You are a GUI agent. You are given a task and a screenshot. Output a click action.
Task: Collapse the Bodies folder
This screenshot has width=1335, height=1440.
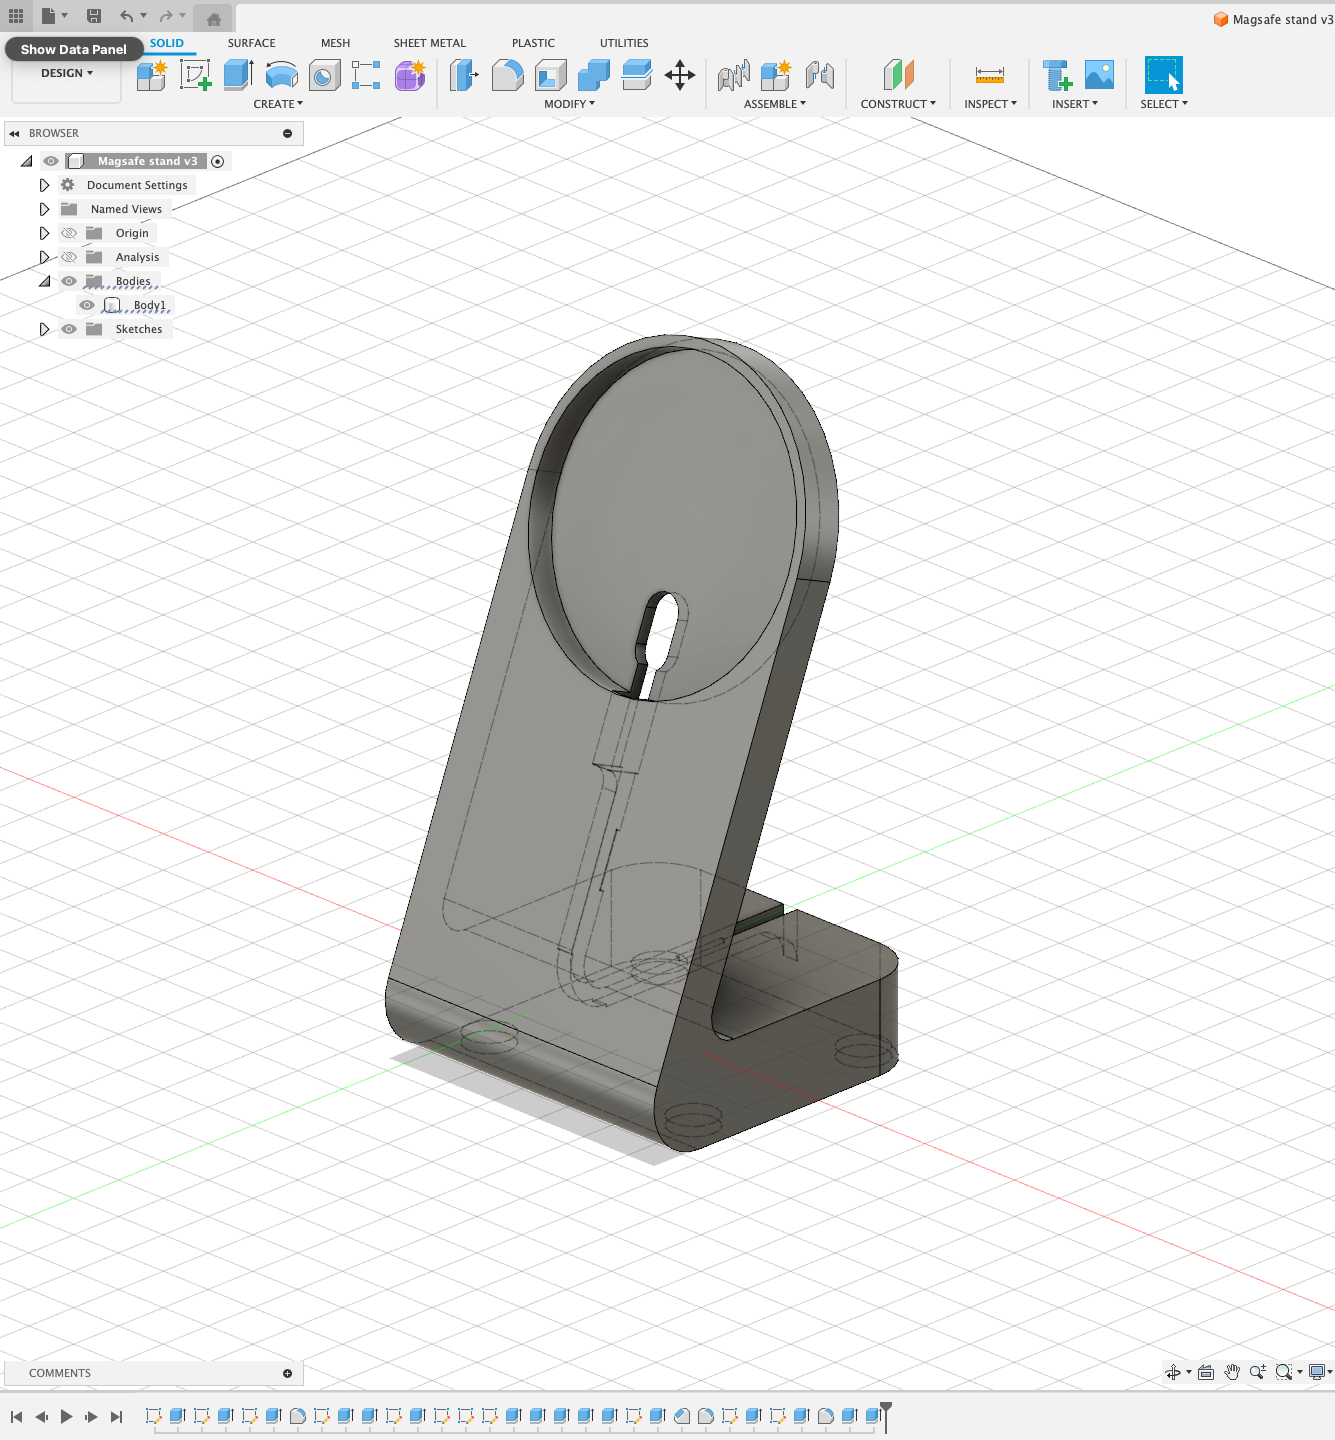point(44,281)
